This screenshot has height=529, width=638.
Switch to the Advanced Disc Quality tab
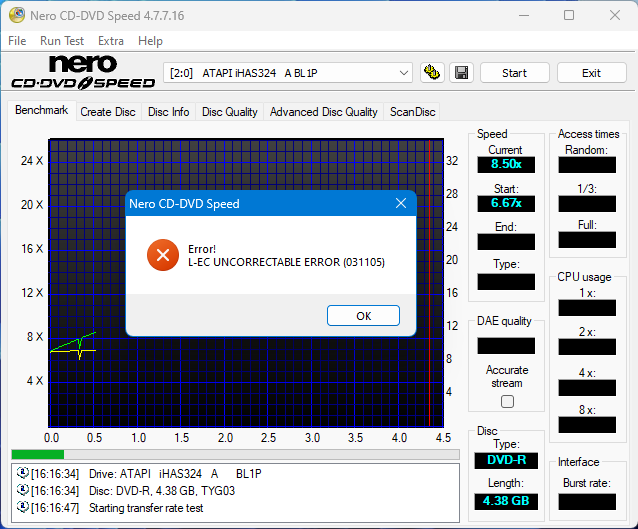click(x=323, y=112)
